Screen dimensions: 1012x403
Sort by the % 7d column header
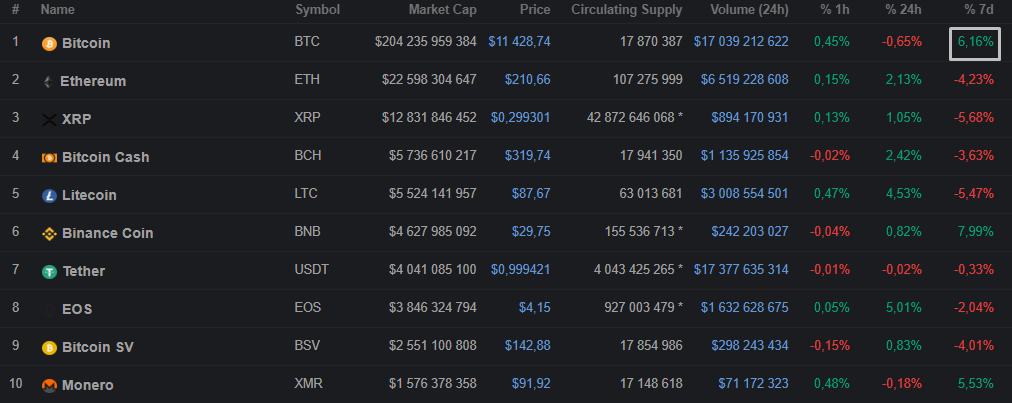[x=978, y=10]
